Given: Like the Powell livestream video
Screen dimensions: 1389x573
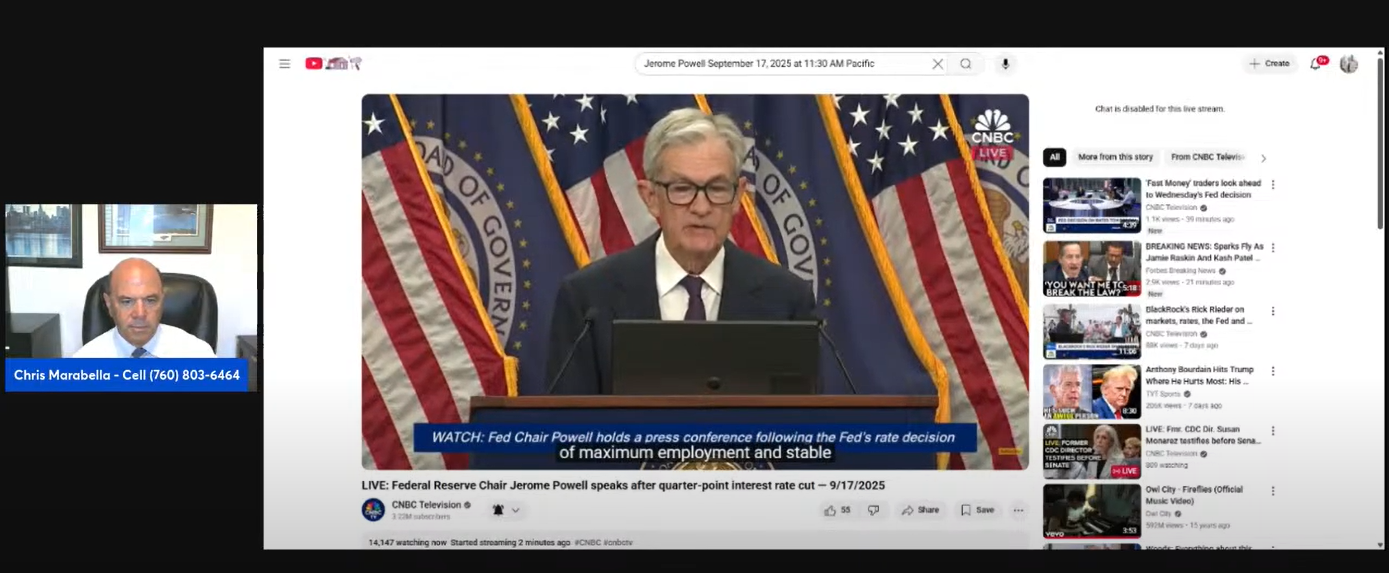Looking at the screenshot, I should tap(837, 510).
